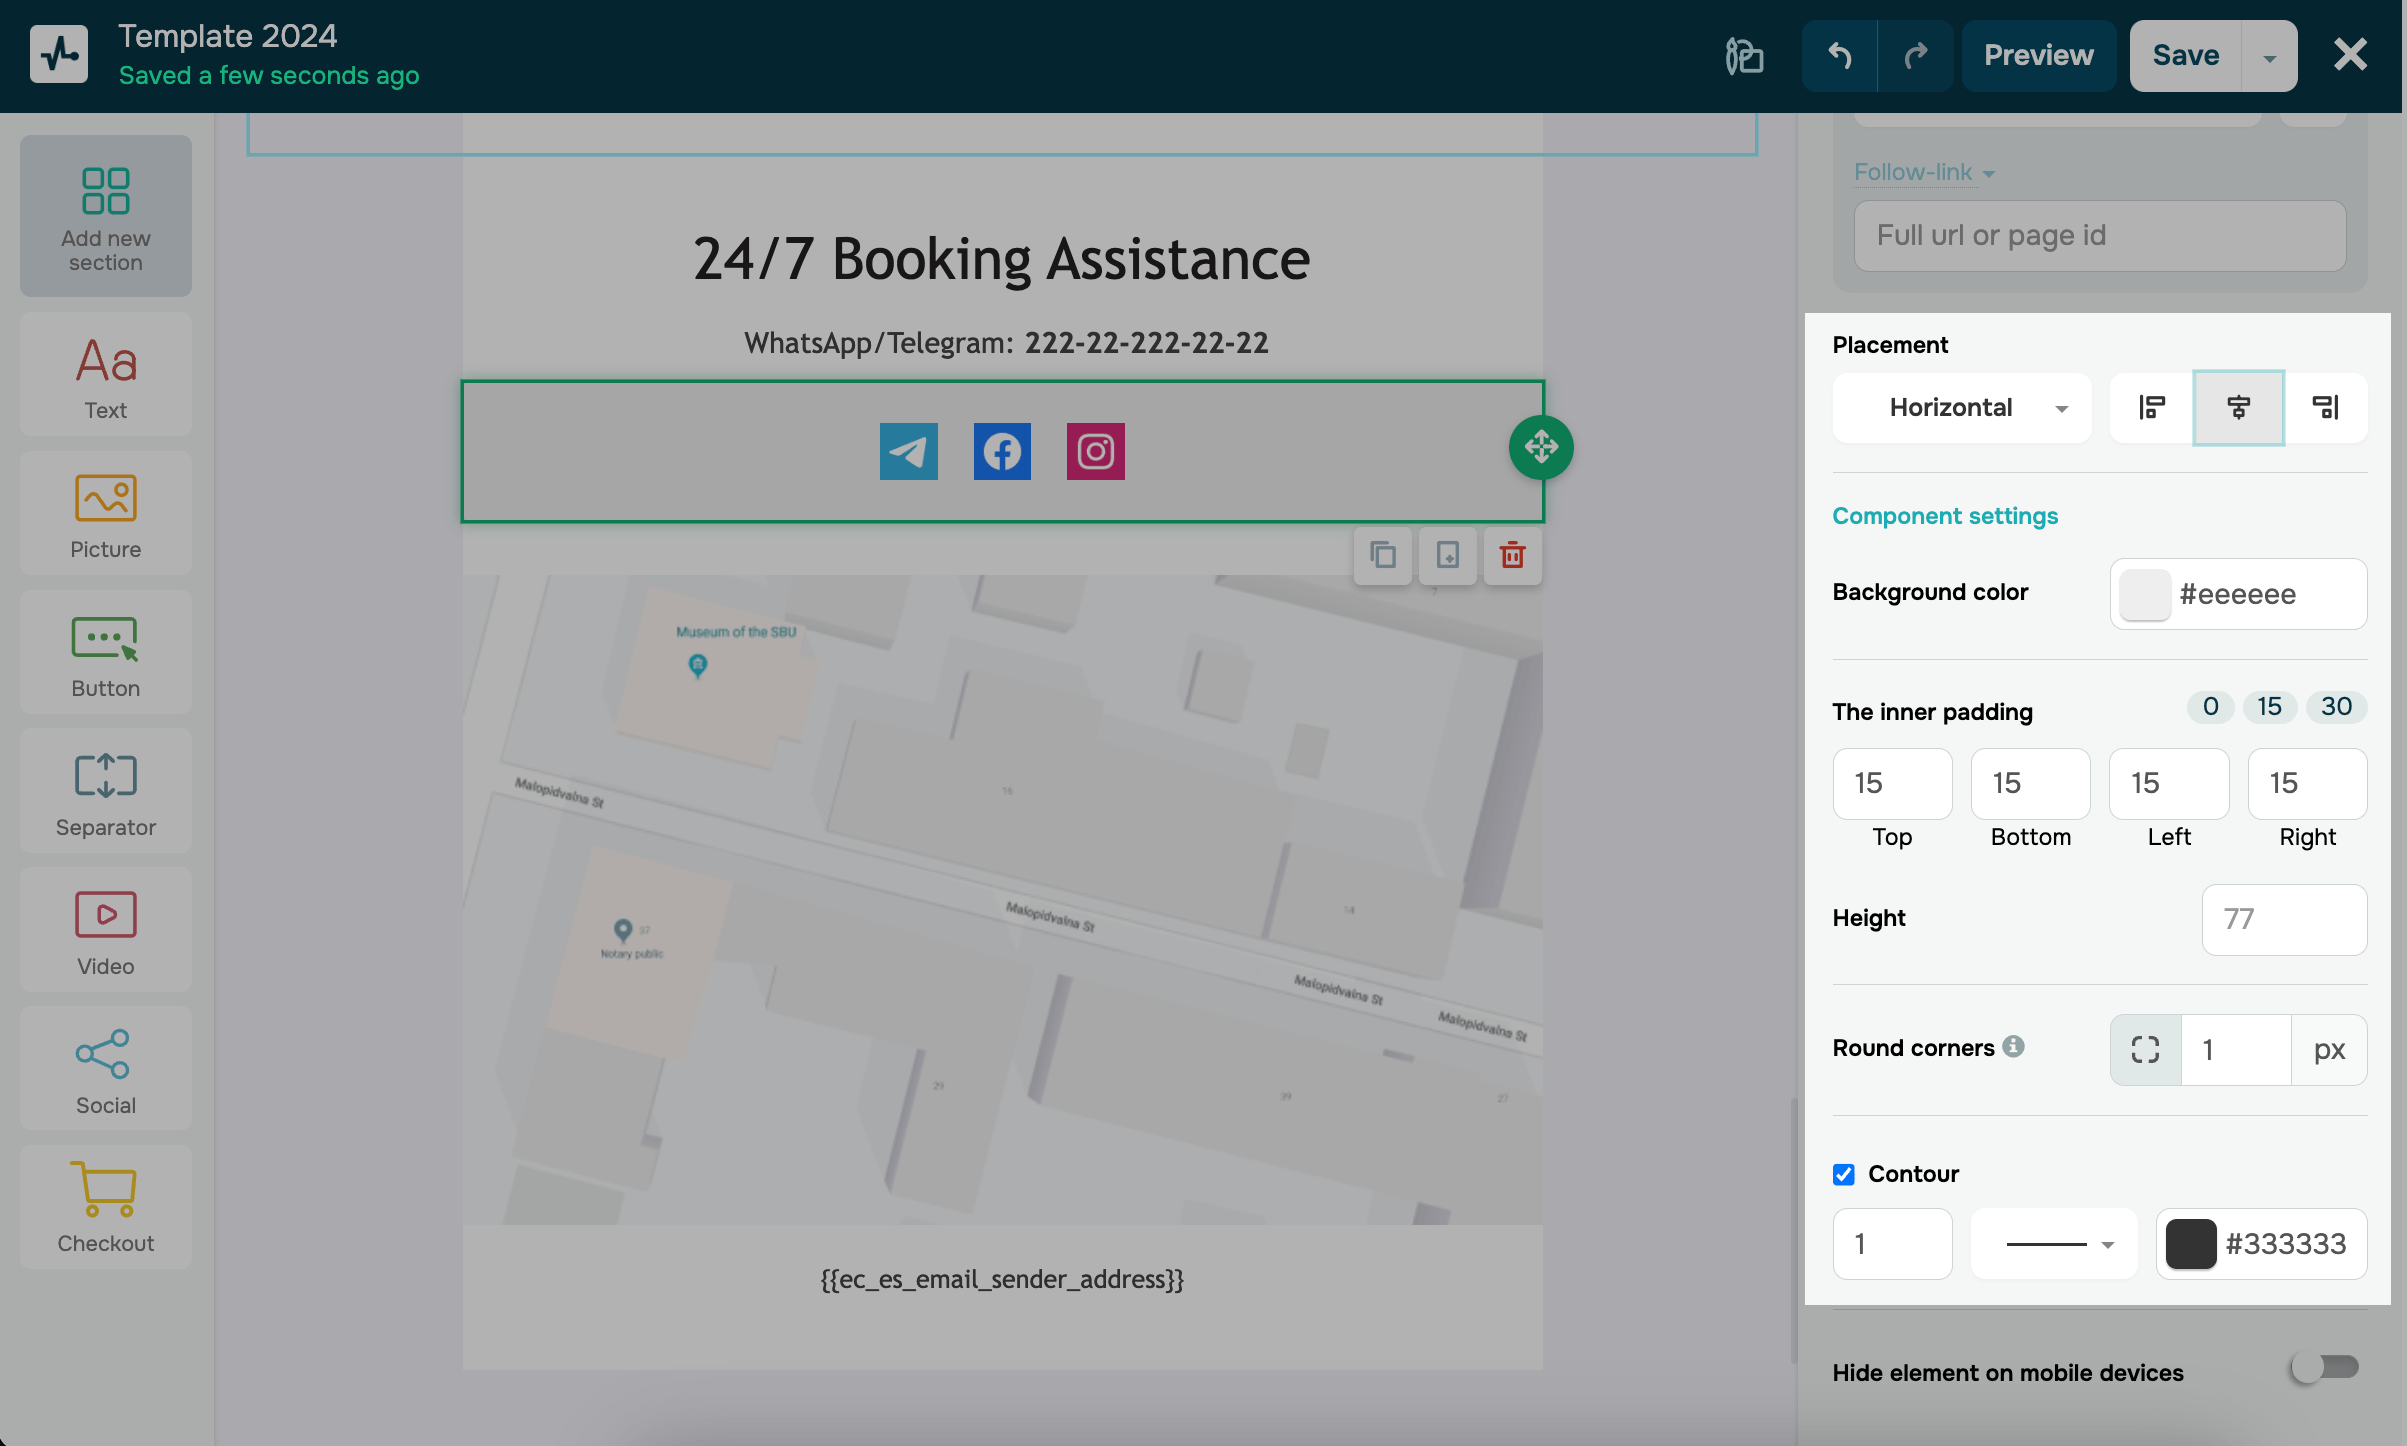Viewport: 2407px width, 1446px height.
Task: Click the Instagram social icon
Action: (1095, 451)
